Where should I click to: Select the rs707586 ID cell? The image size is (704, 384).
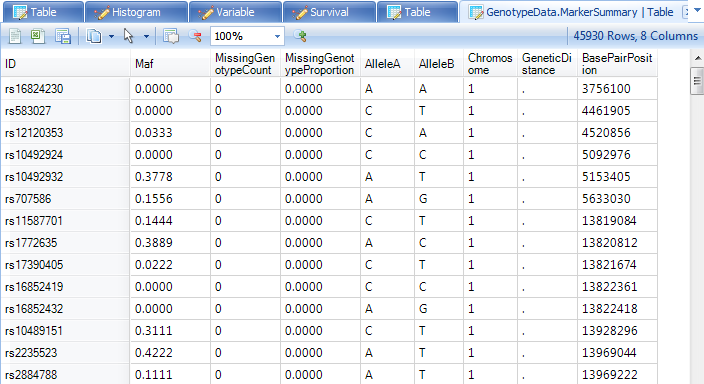coord(66,199)
